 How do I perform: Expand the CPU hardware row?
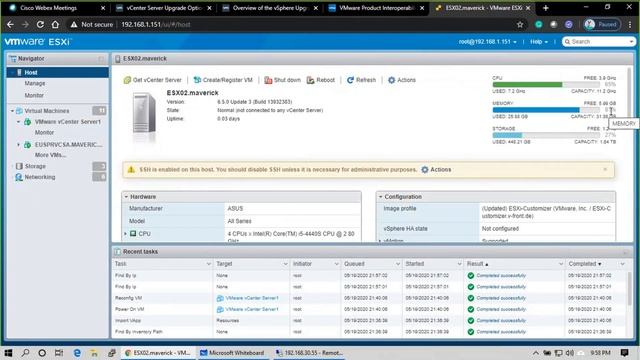tap(125, 234)
